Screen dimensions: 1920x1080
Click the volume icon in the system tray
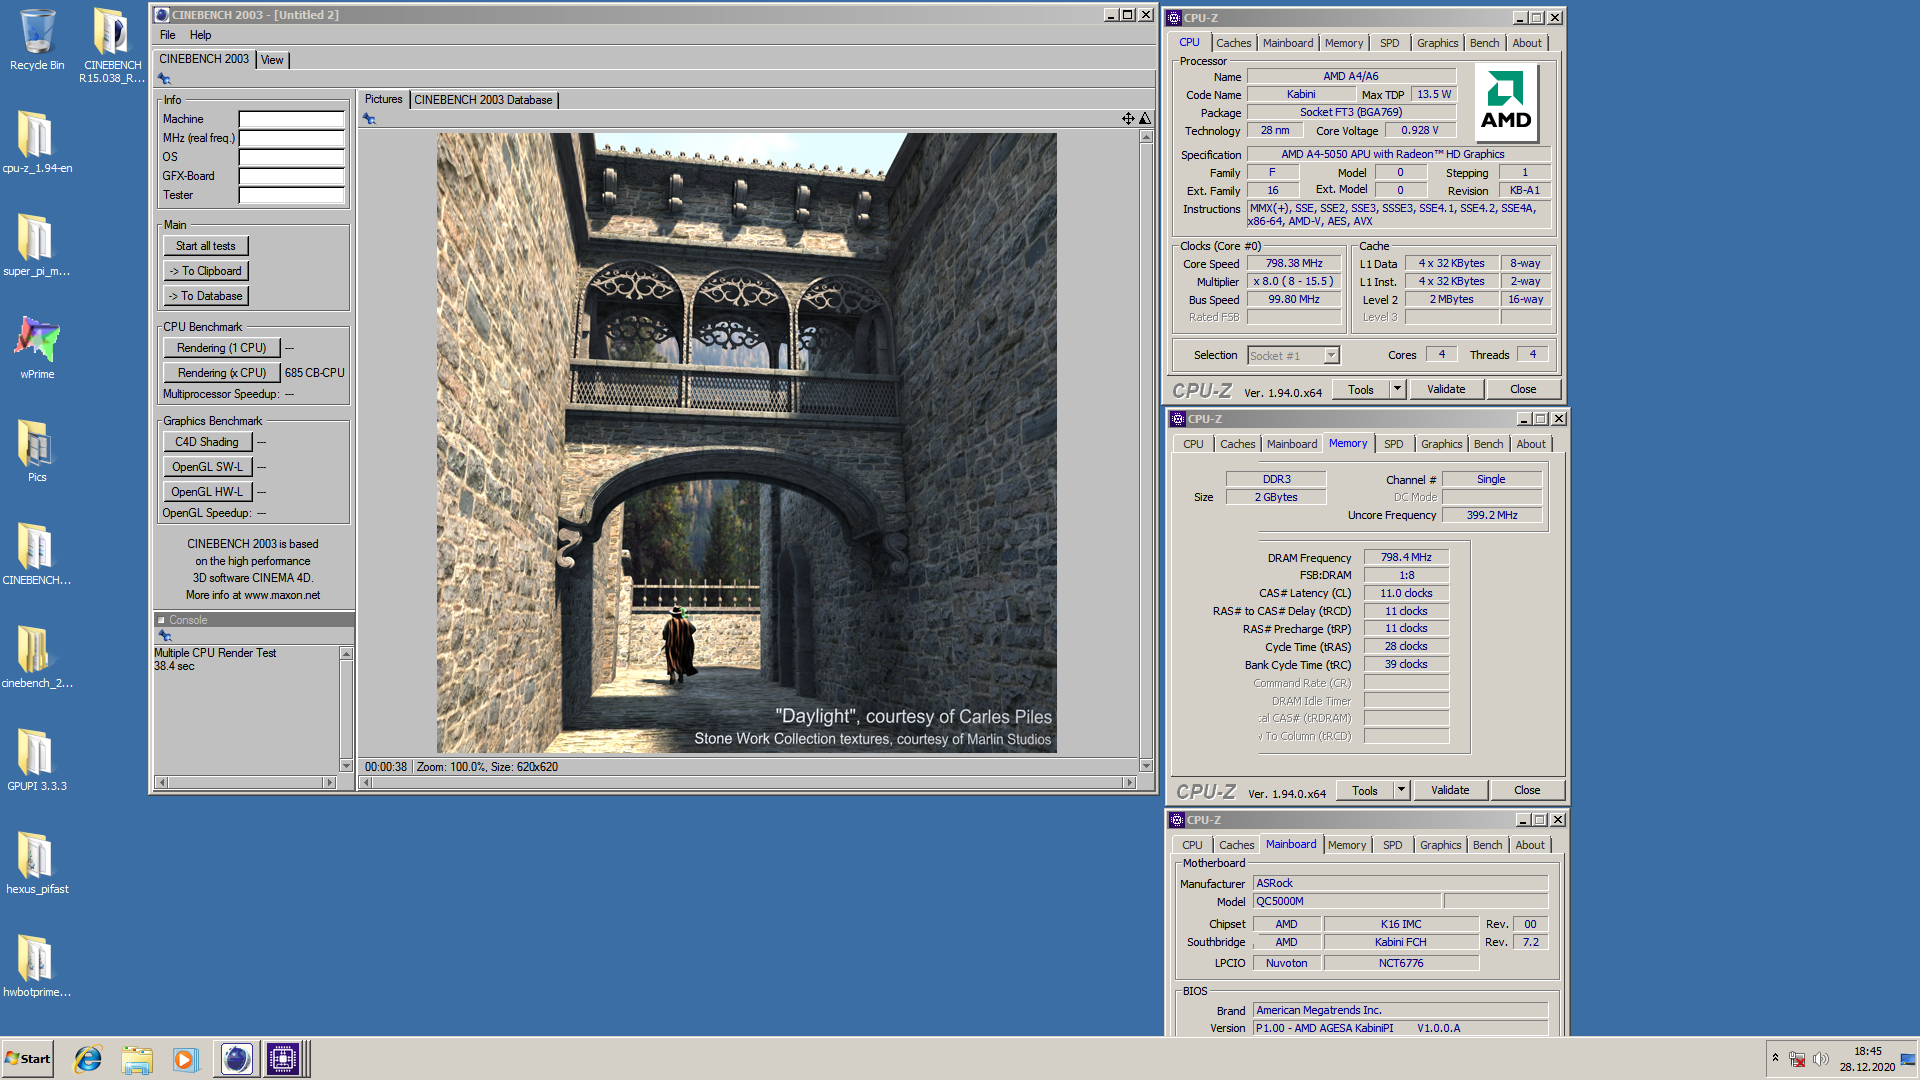coord(1820,1059)
